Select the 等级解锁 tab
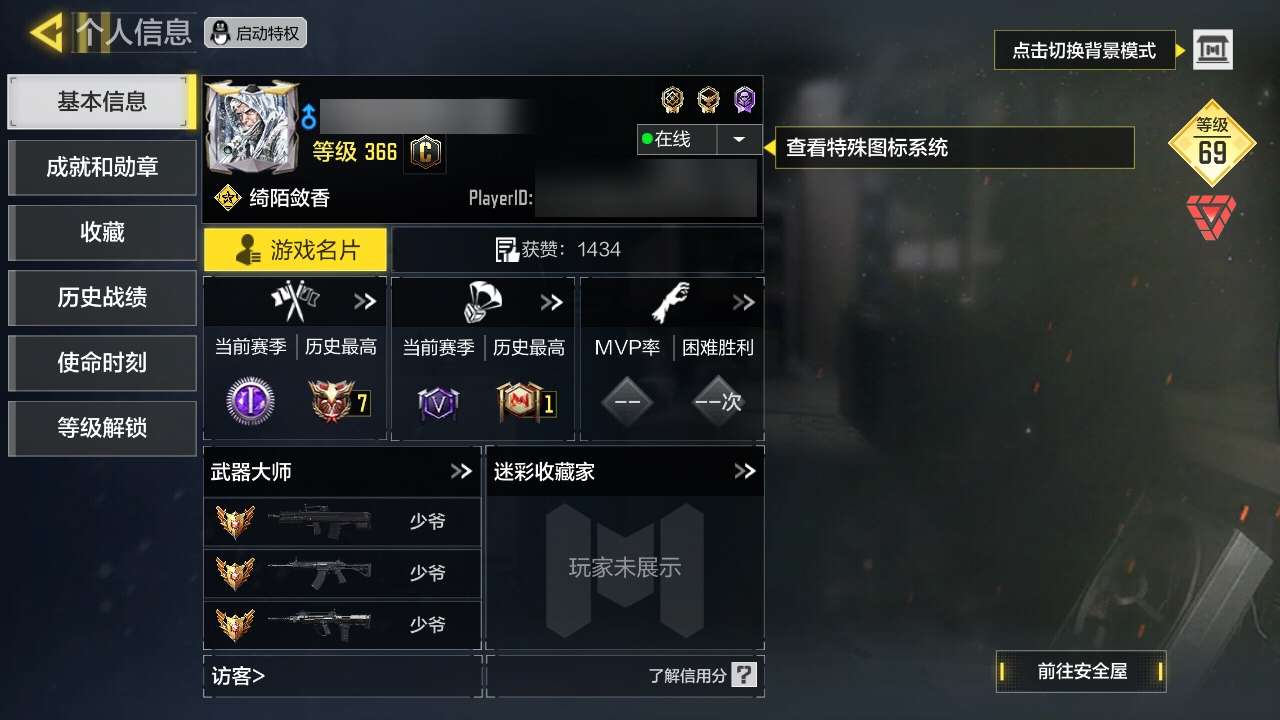Image resolution: width=1280 pixels, height=720 pixels. click(x=102, y=428)
